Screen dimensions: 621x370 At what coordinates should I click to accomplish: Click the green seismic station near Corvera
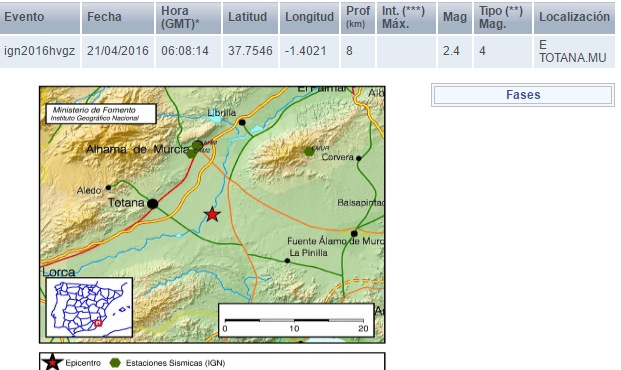pos(309,151)
